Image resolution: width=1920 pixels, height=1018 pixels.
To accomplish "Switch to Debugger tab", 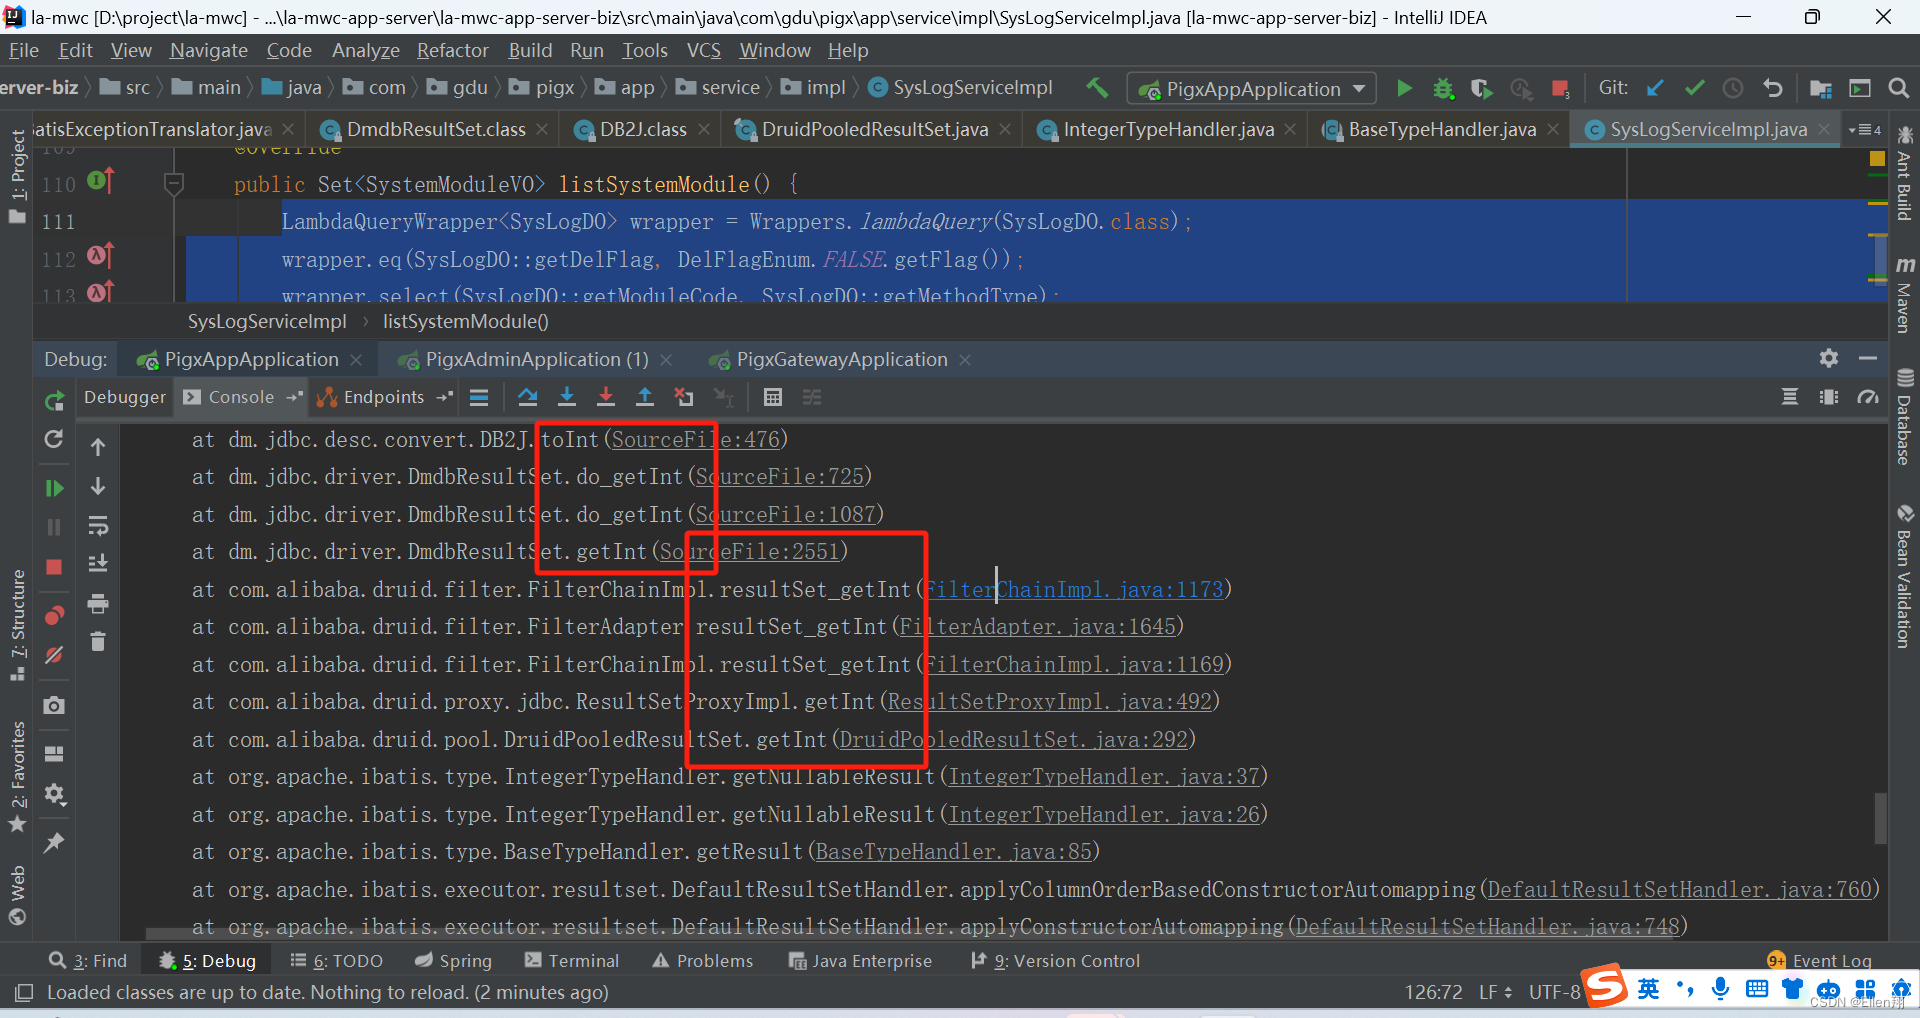I will pyautogui.click(x=125, y=397).
